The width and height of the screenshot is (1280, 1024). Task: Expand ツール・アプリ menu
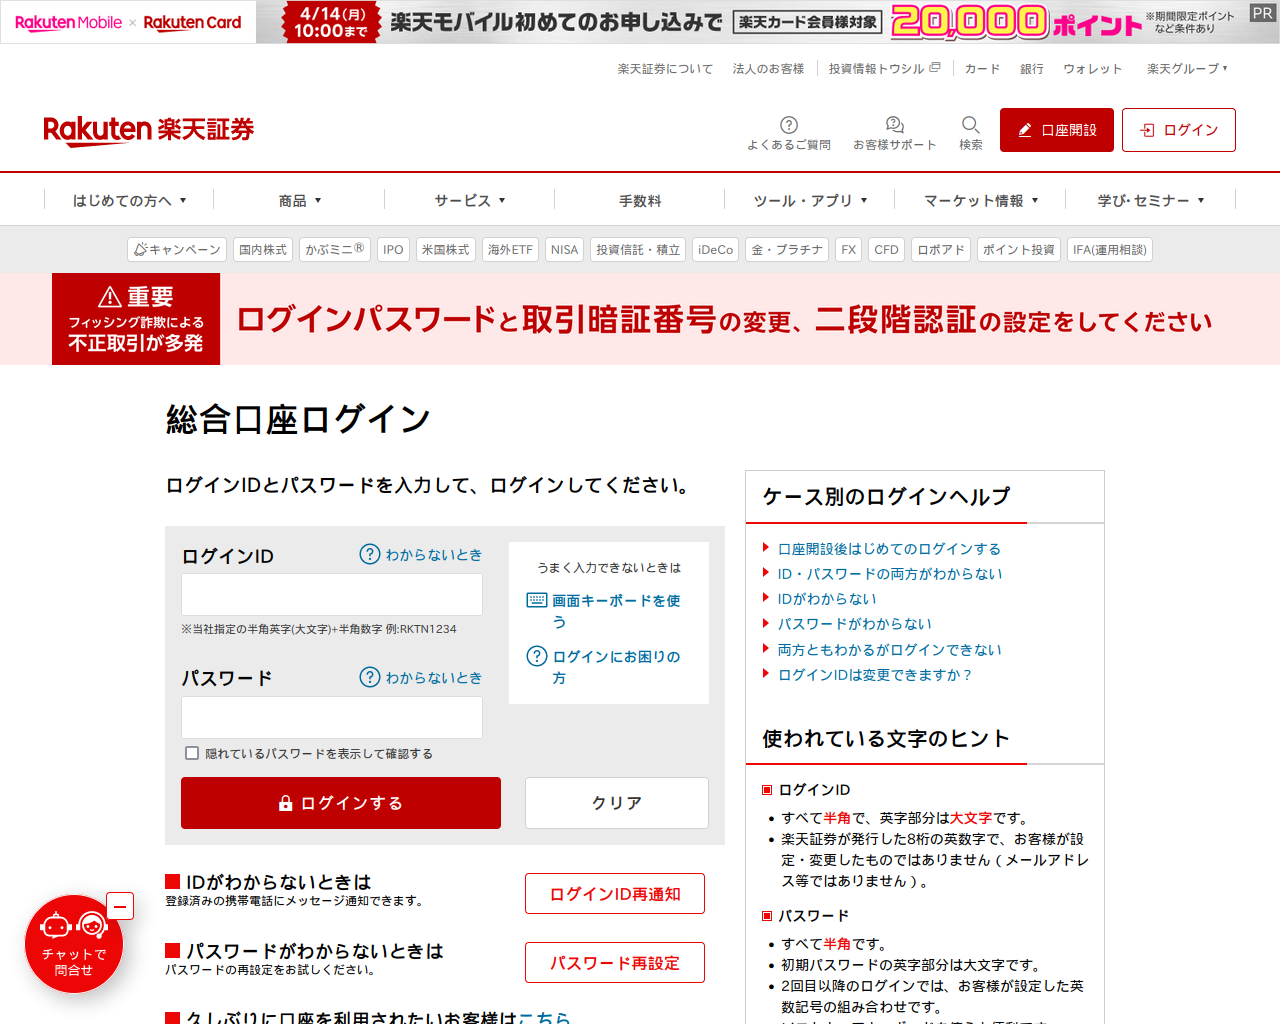[x=810, y=200]
